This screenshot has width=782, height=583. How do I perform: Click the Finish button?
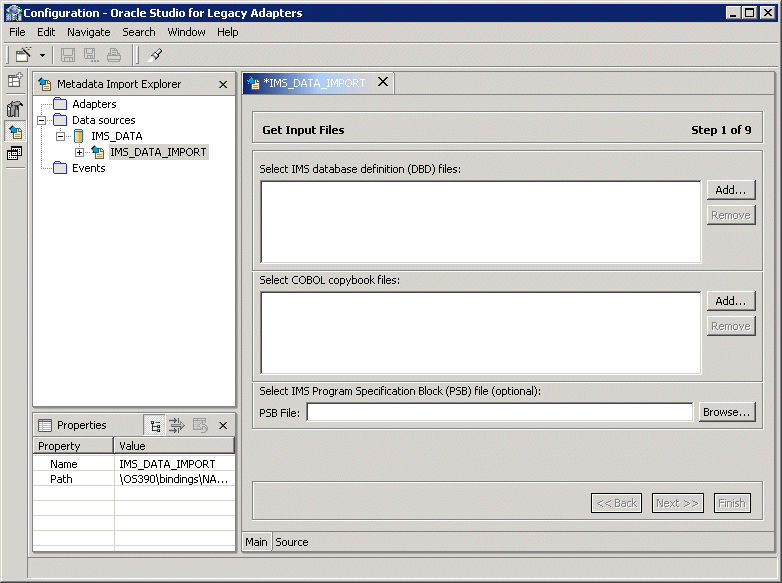click(x=732, y=503)
